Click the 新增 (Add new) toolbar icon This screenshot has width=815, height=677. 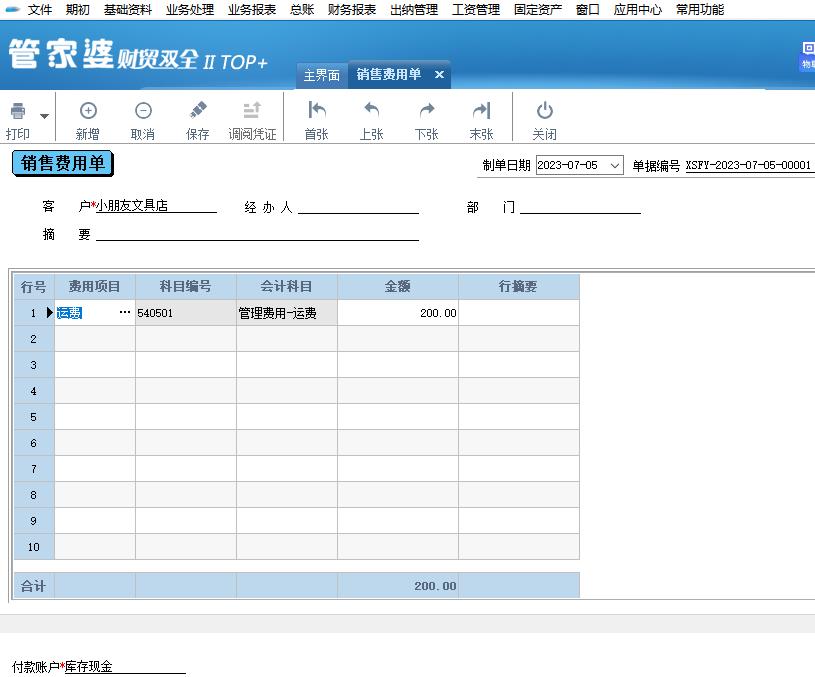pyautogui.click(x=88, y=111)
